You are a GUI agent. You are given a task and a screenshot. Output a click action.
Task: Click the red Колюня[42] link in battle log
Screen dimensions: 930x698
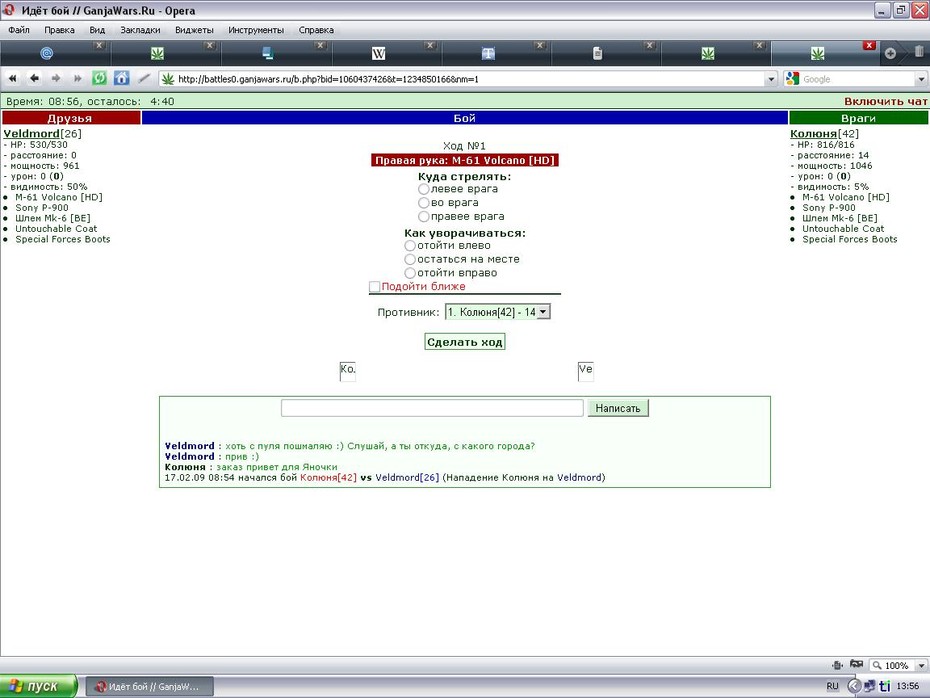[328, 477]
